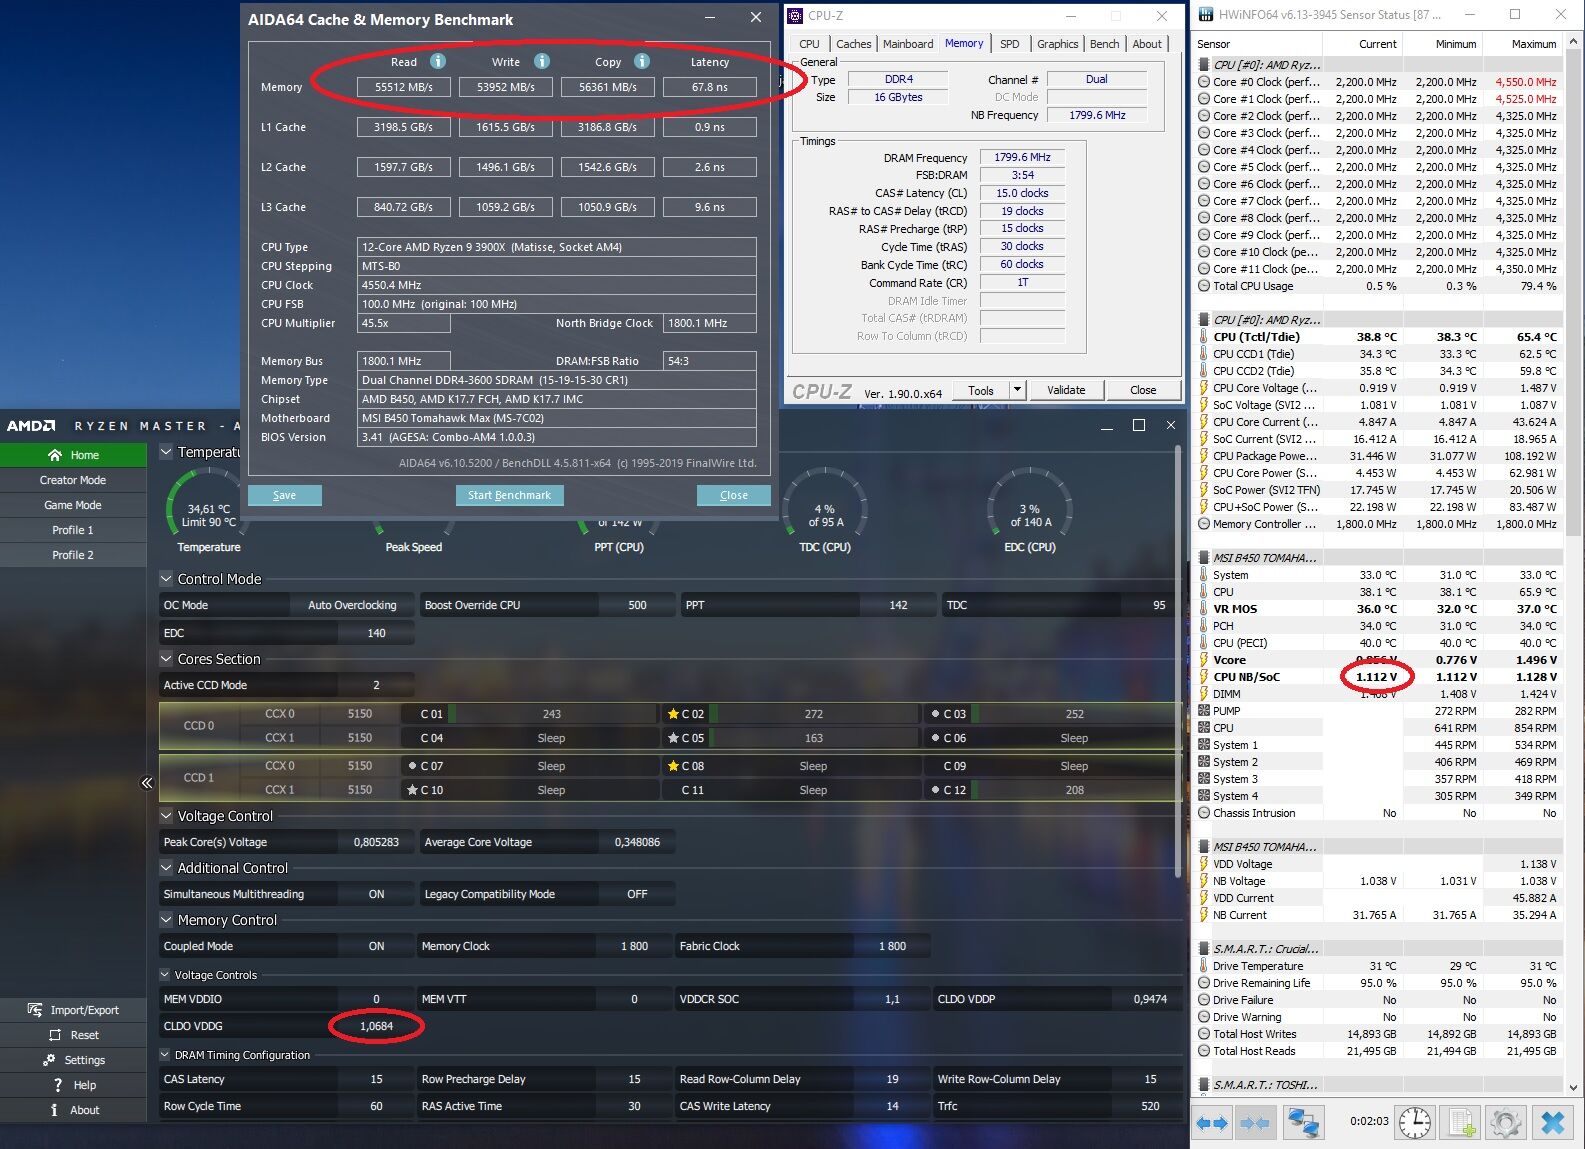This screenshot has height=1149, width=1585.
Task: Click the Home house icon in sidebar
Action: pyautogui.click(x=55, y=455)
